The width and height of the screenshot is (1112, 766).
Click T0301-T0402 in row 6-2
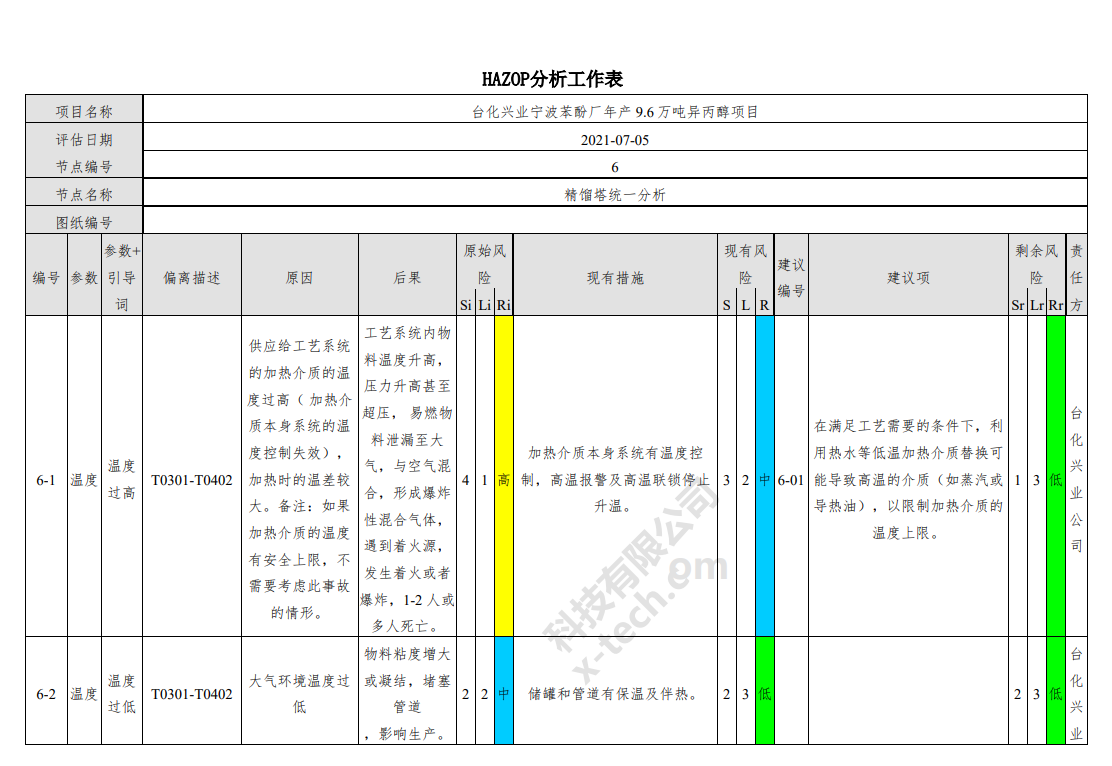[192, 694]
